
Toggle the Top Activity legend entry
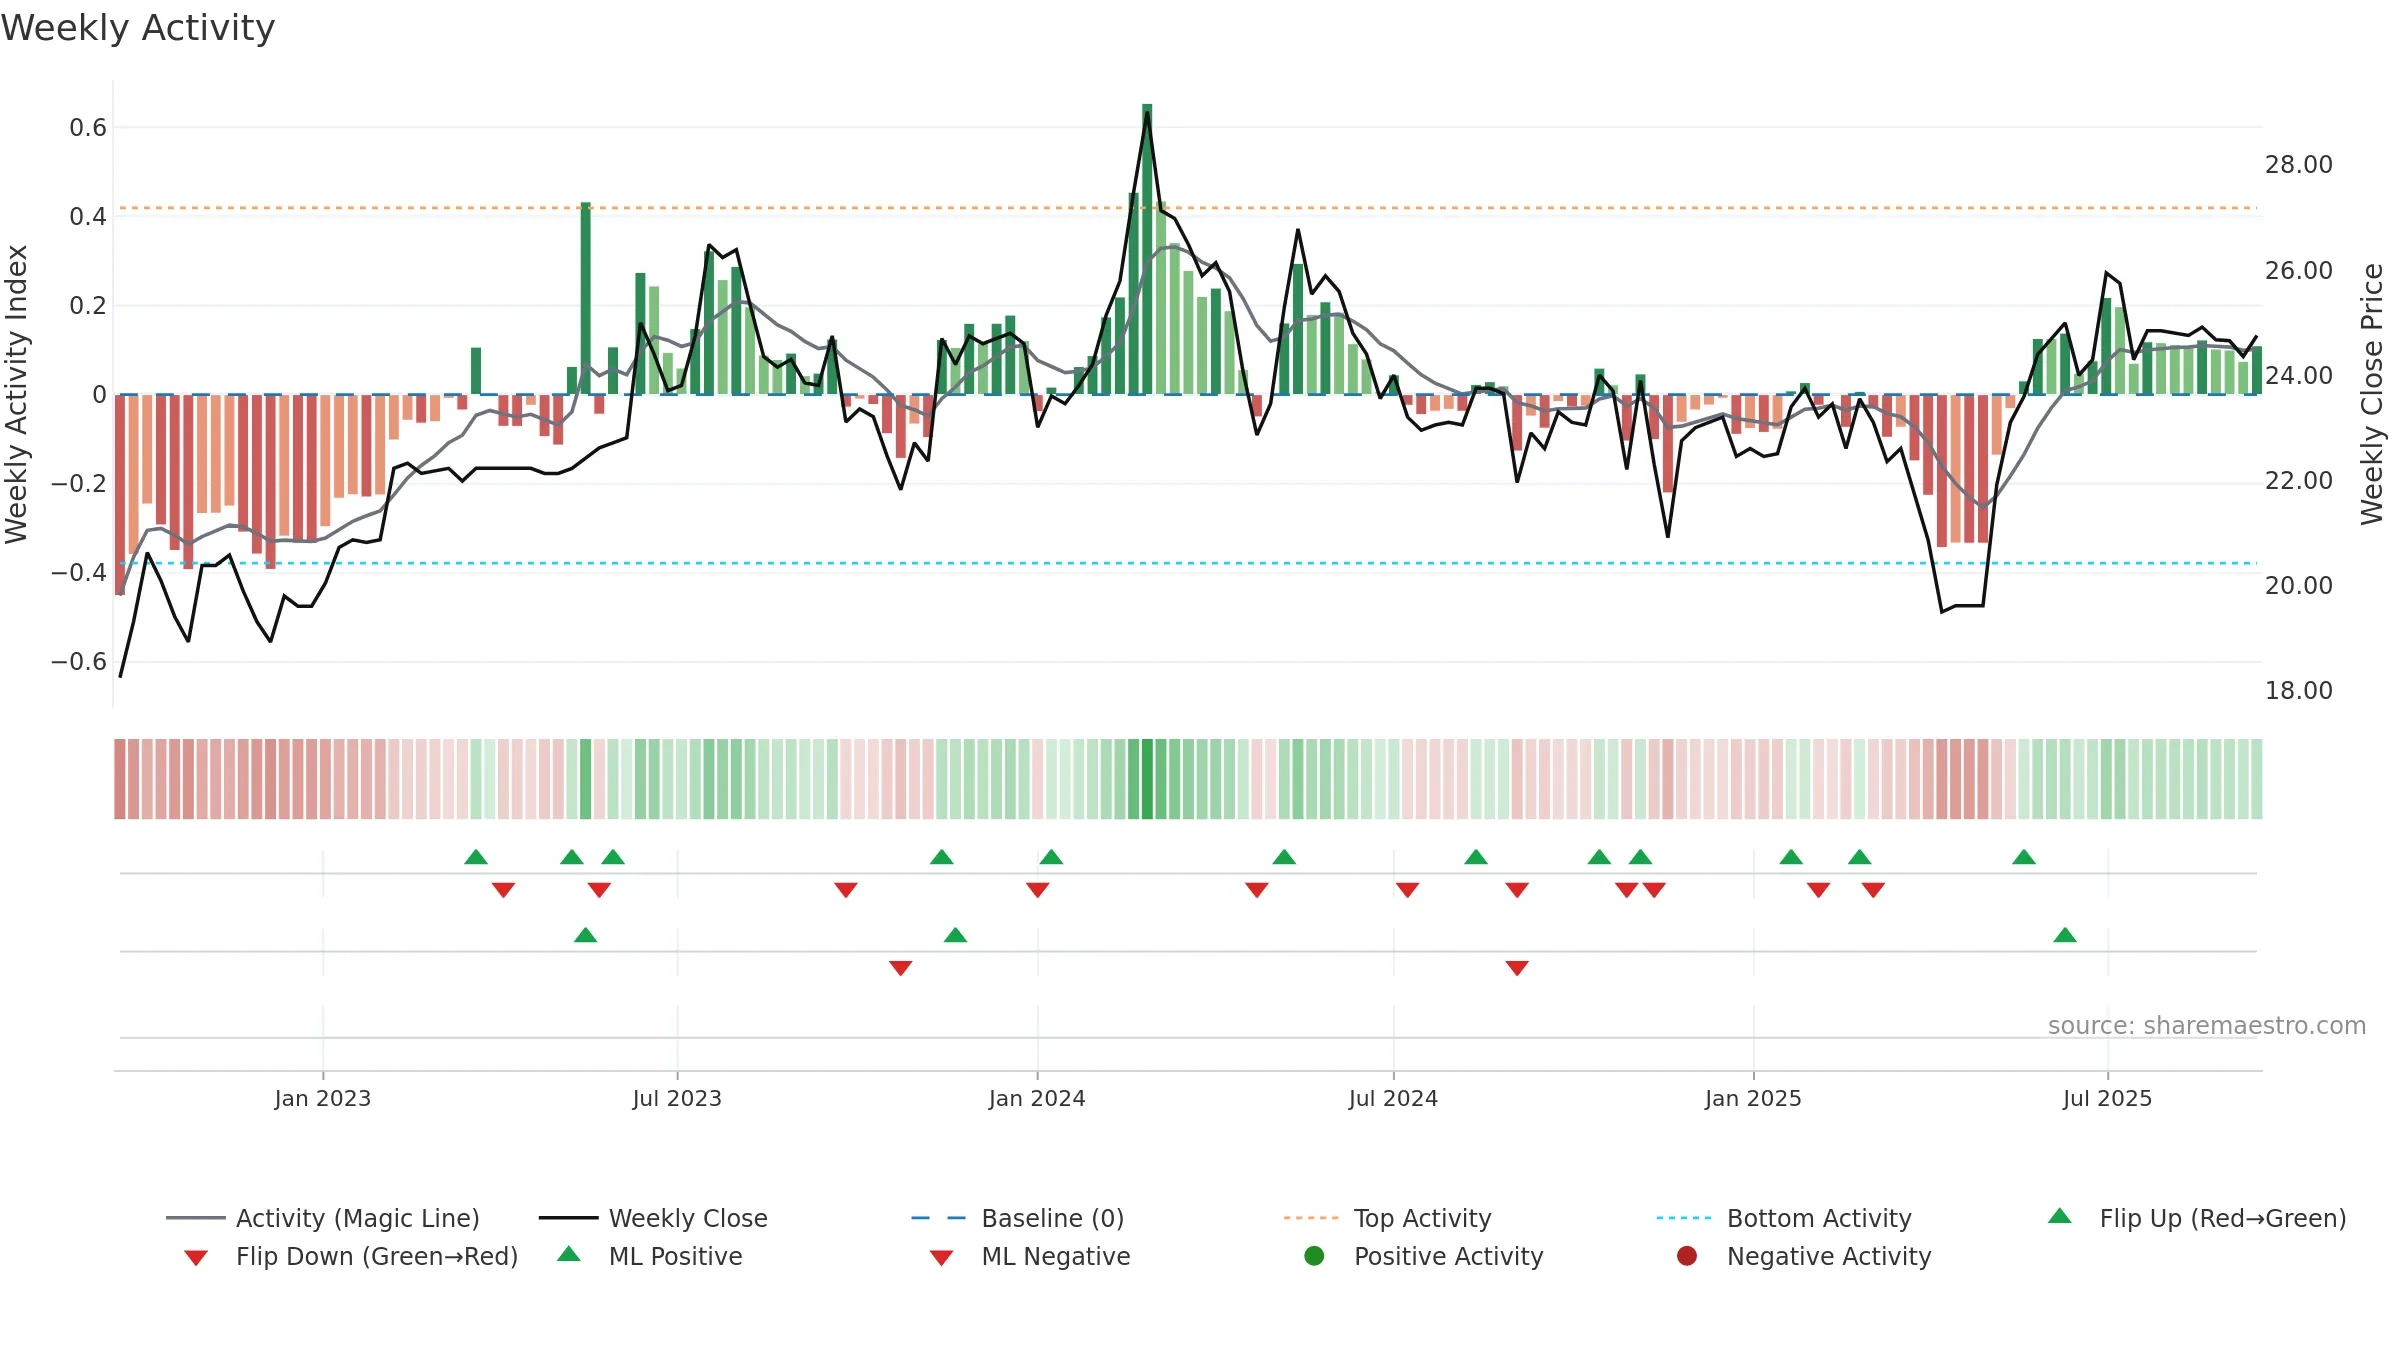coord(1387,1218)
